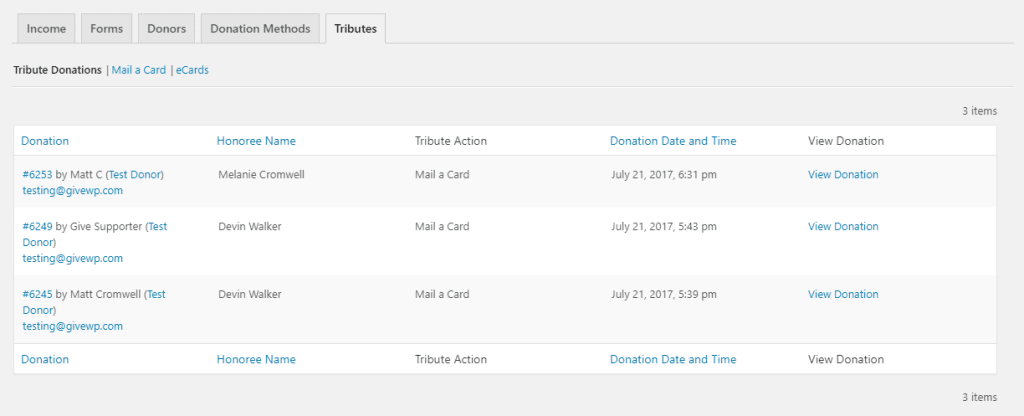Viewport: 1024px width, 416px height.
Task: Select date July 21, 2017, 6:31 pm
Action: tap(664, 174)
